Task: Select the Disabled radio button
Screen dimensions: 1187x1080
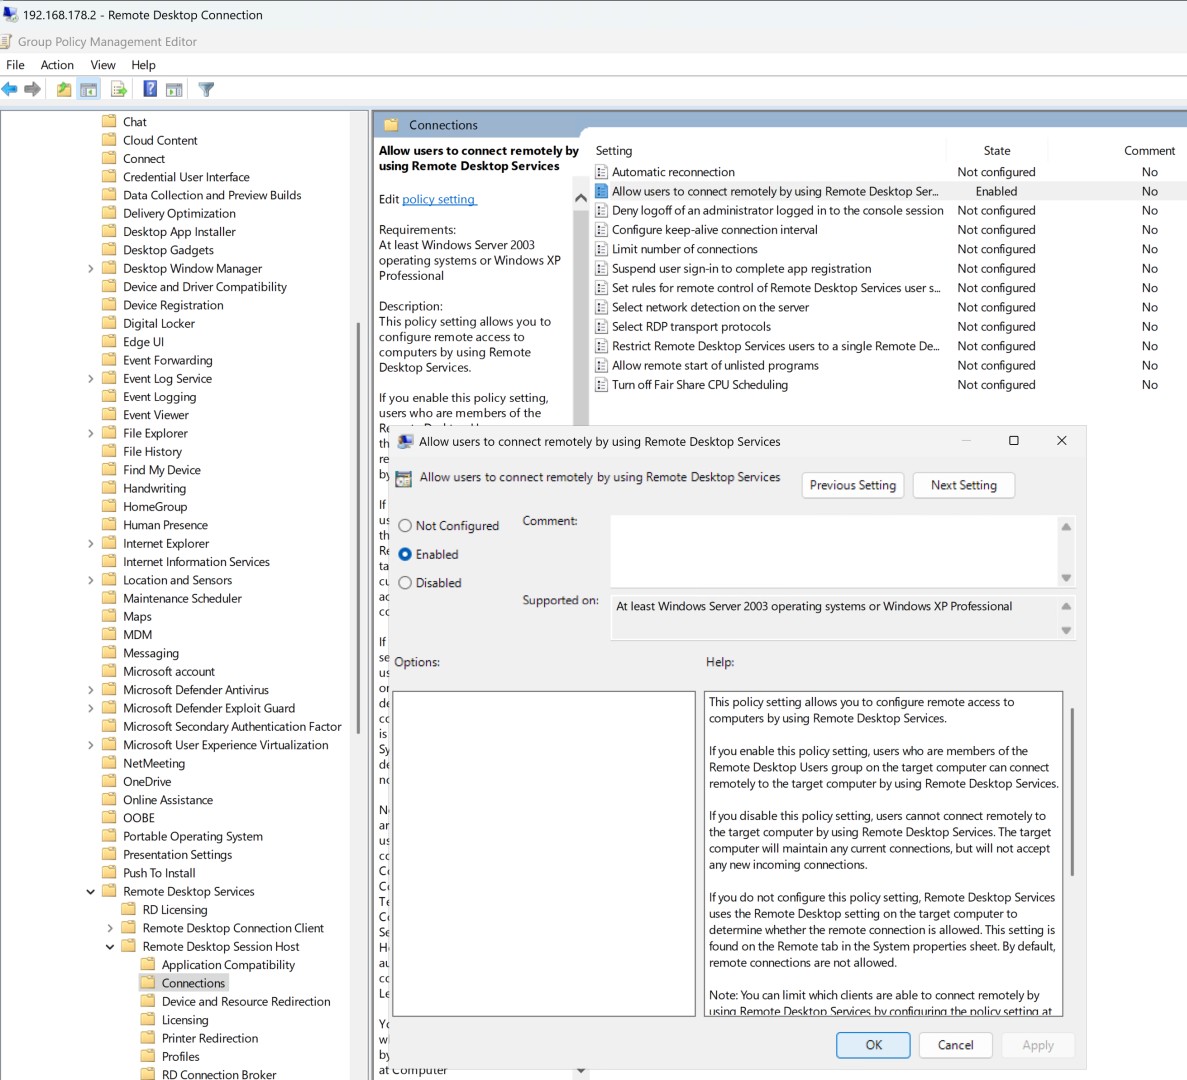Action: pos(405,583)
